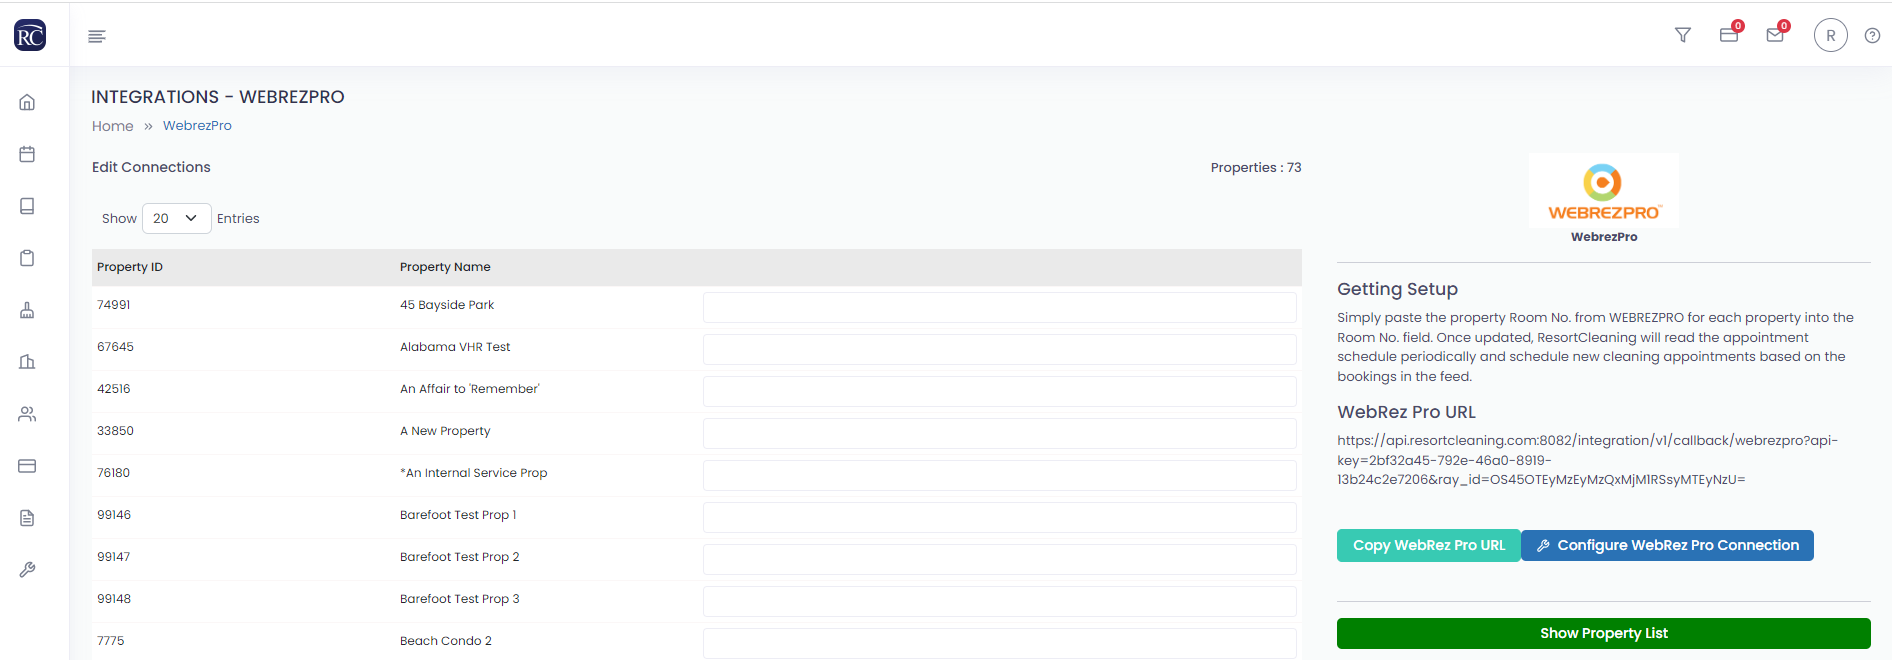Click the clipboard icon in sidebar
The image size is (1892, 660).
tap(27, 258)
